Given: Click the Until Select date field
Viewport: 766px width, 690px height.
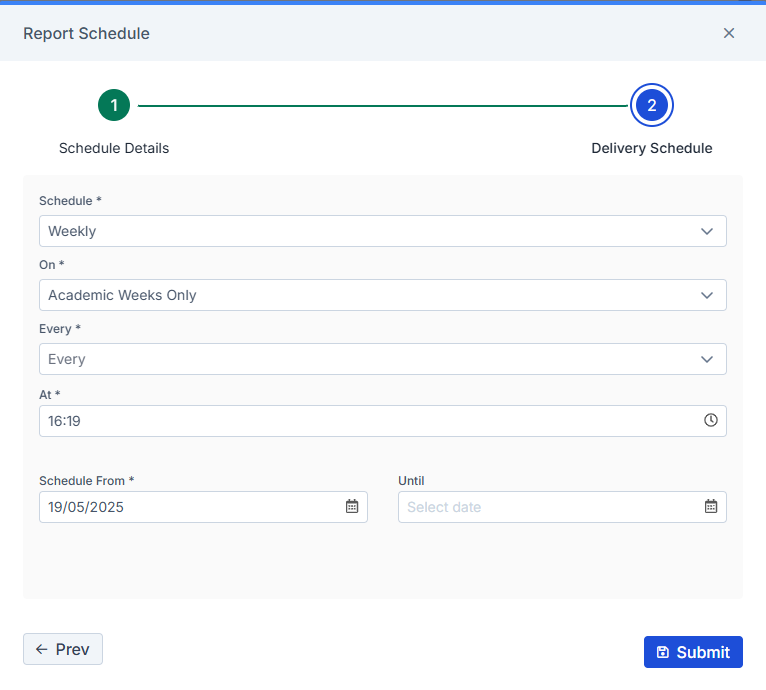Looking at the screenshot, I should (562, 507).
